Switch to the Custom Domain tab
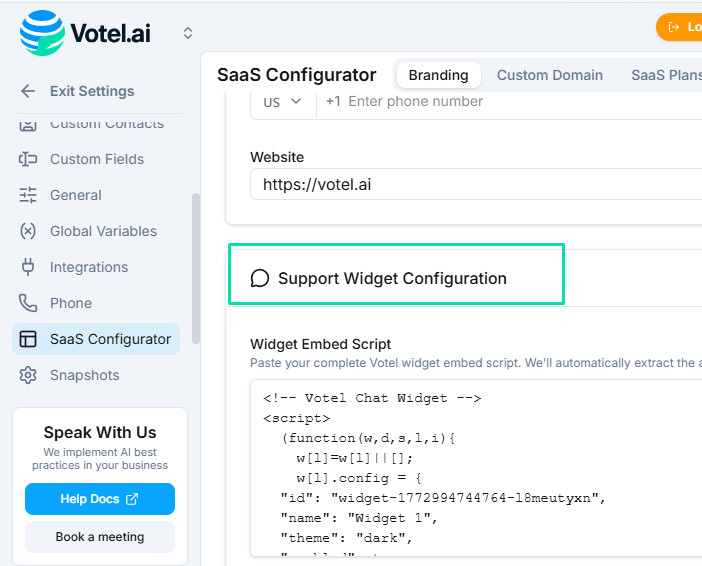This screenshot has height=566, width=702. click(x=550, y=75)
